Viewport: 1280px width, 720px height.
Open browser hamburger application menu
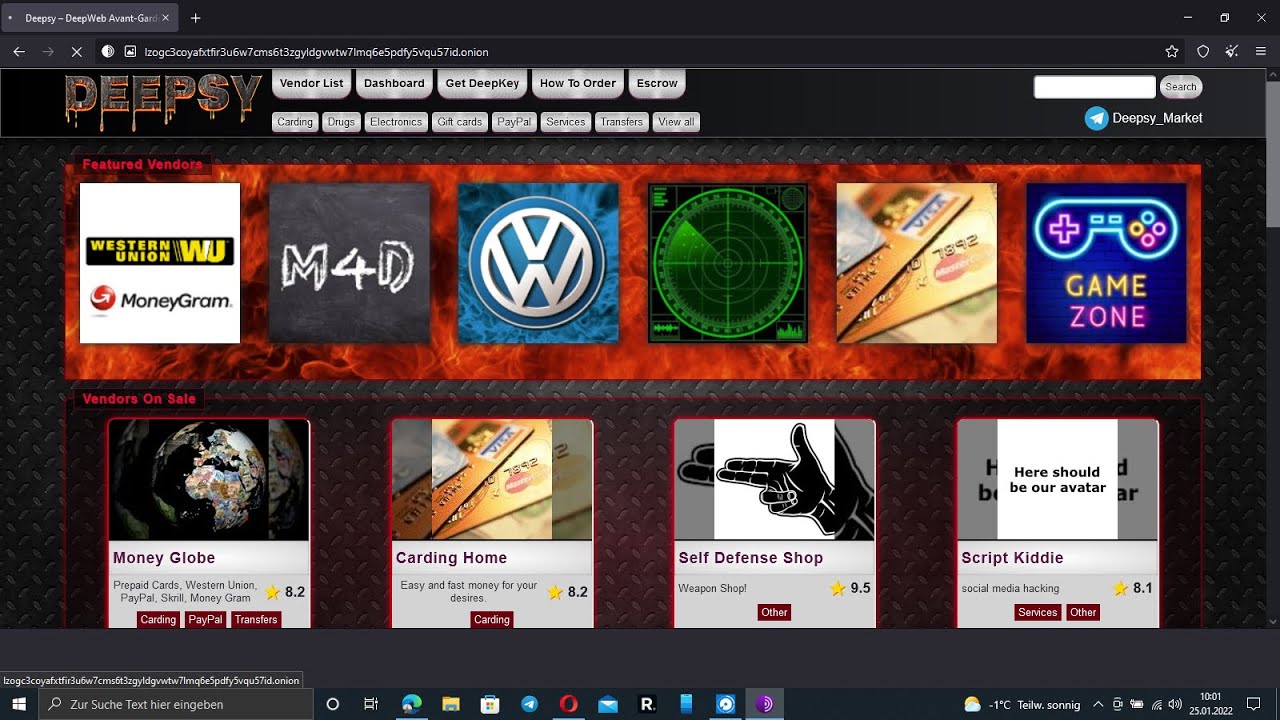point(1261,51)
